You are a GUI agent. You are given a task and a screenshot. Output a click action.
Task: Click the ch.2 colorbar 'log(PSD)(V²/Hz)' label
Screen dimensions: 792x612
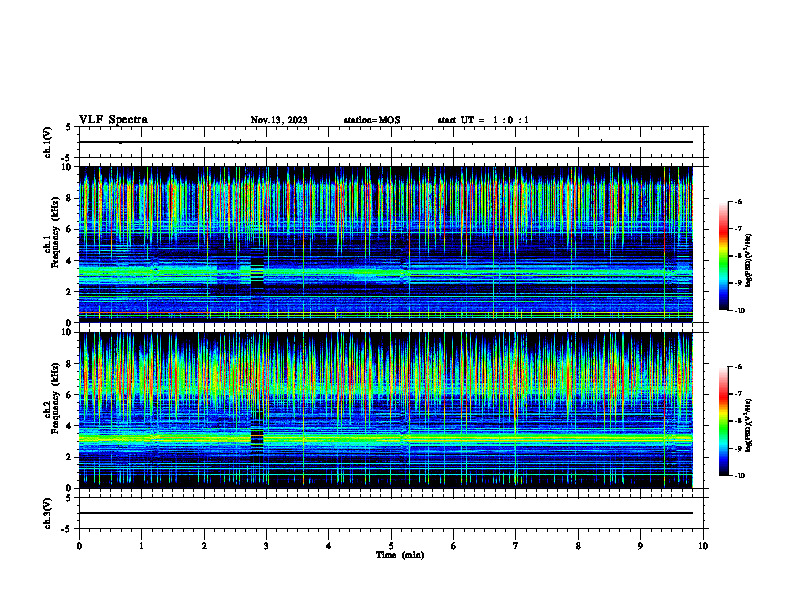(750, 426)
